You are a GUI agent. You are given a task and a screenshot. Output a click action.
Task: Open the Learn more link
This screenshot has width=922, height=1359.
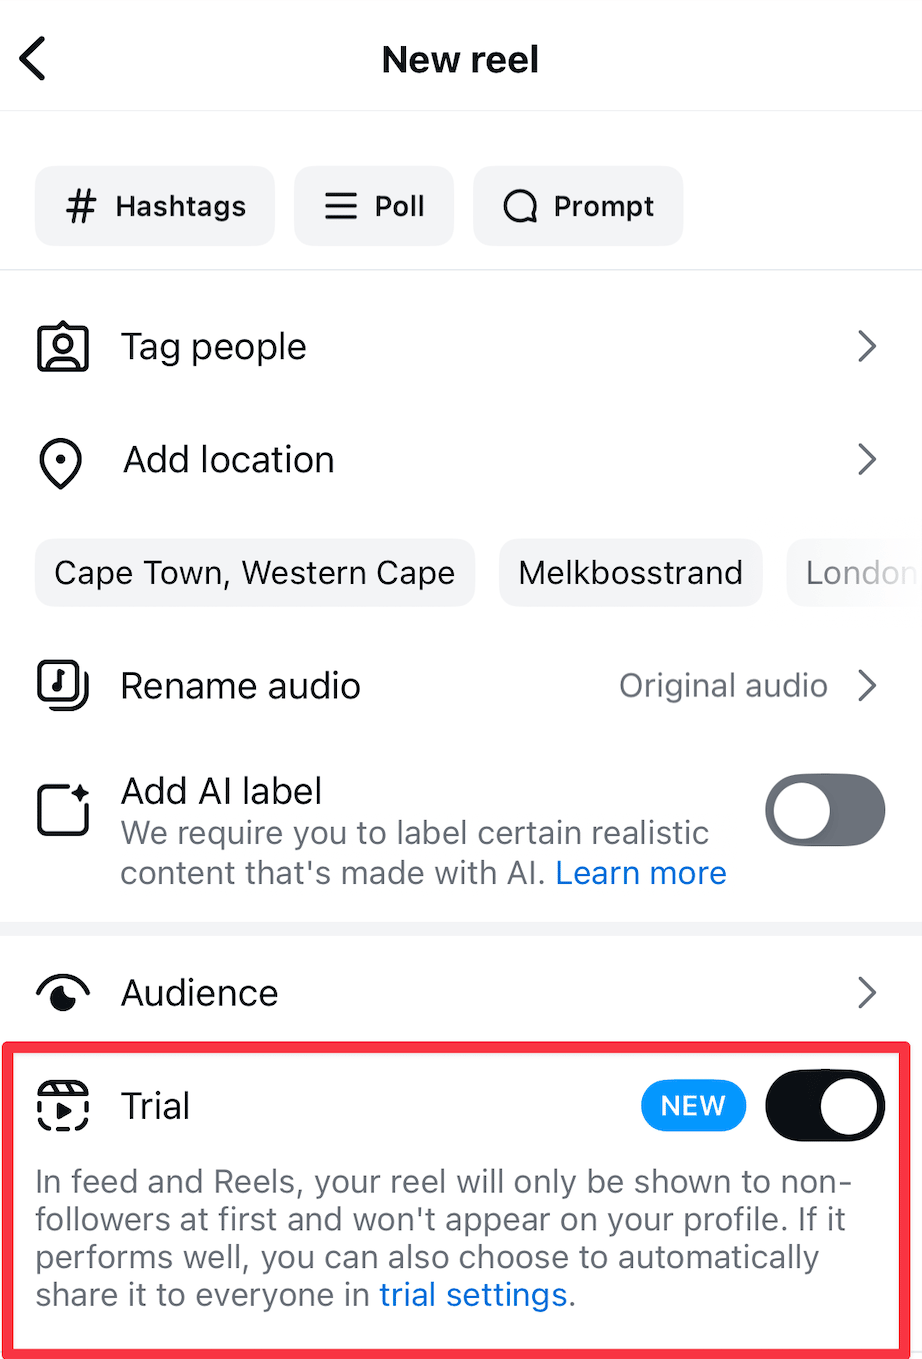click(641, 873)
